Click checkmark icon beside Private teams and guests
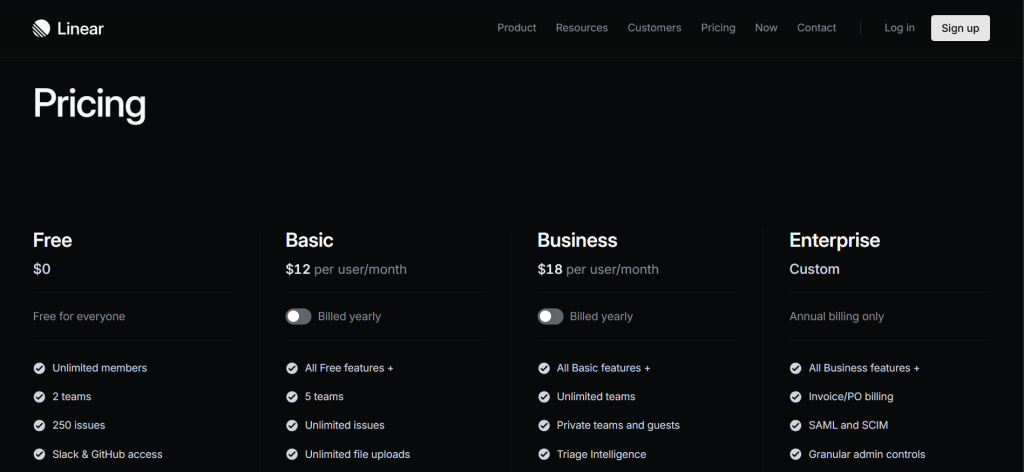 click(544, 425)
